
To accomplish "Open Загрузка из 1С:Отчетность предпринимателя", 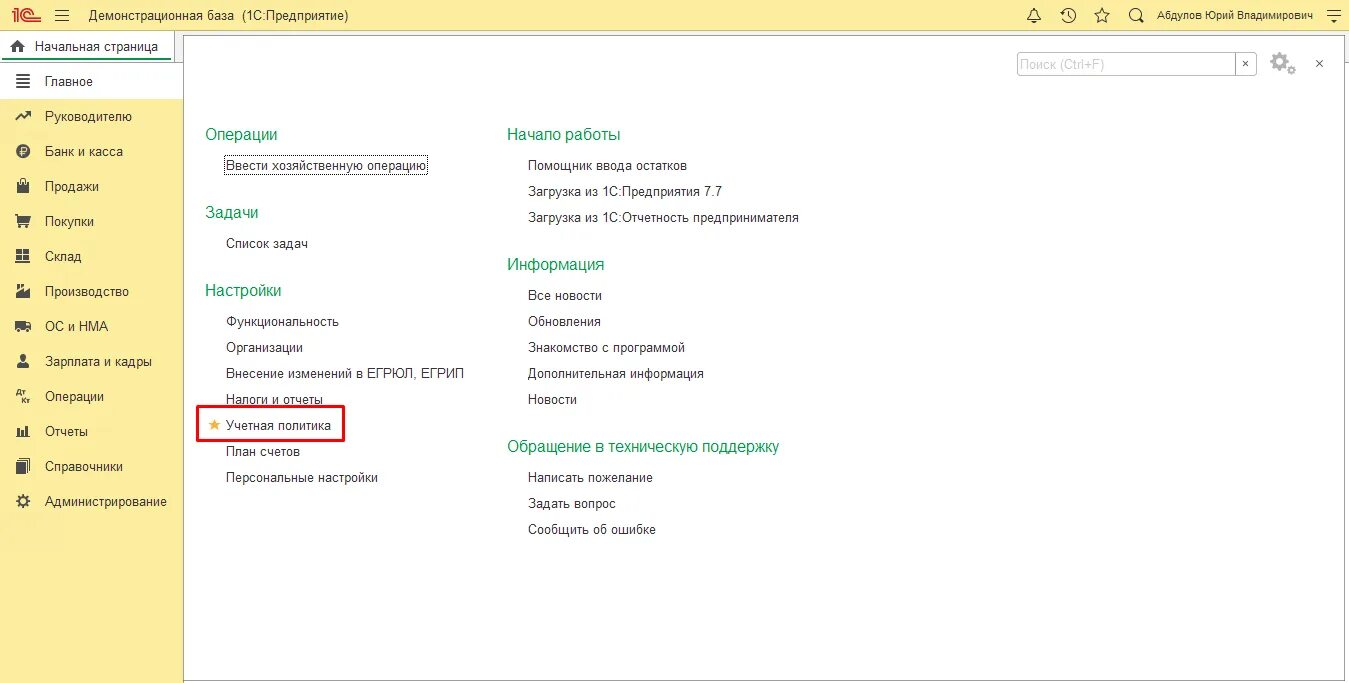I will coord(663,218).
